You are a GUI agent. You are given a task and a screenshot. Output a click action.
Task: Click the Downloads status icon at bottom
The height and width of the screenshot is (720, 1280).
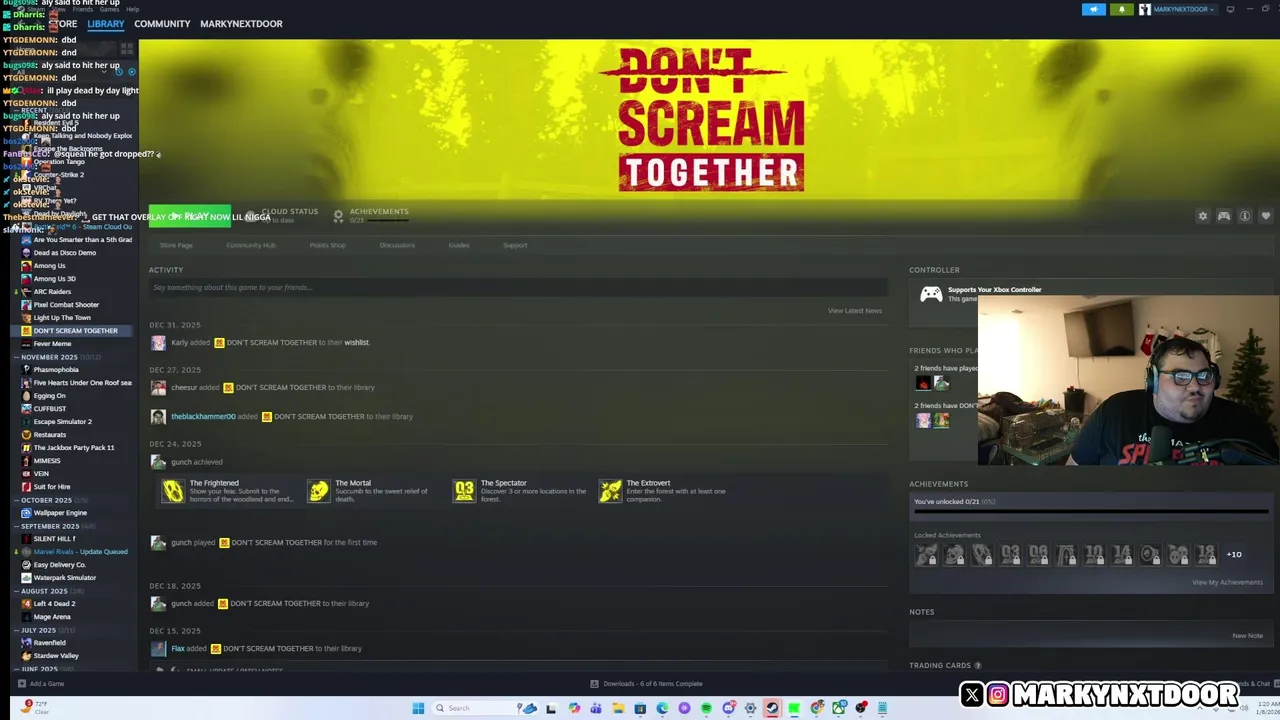(594, 684)
